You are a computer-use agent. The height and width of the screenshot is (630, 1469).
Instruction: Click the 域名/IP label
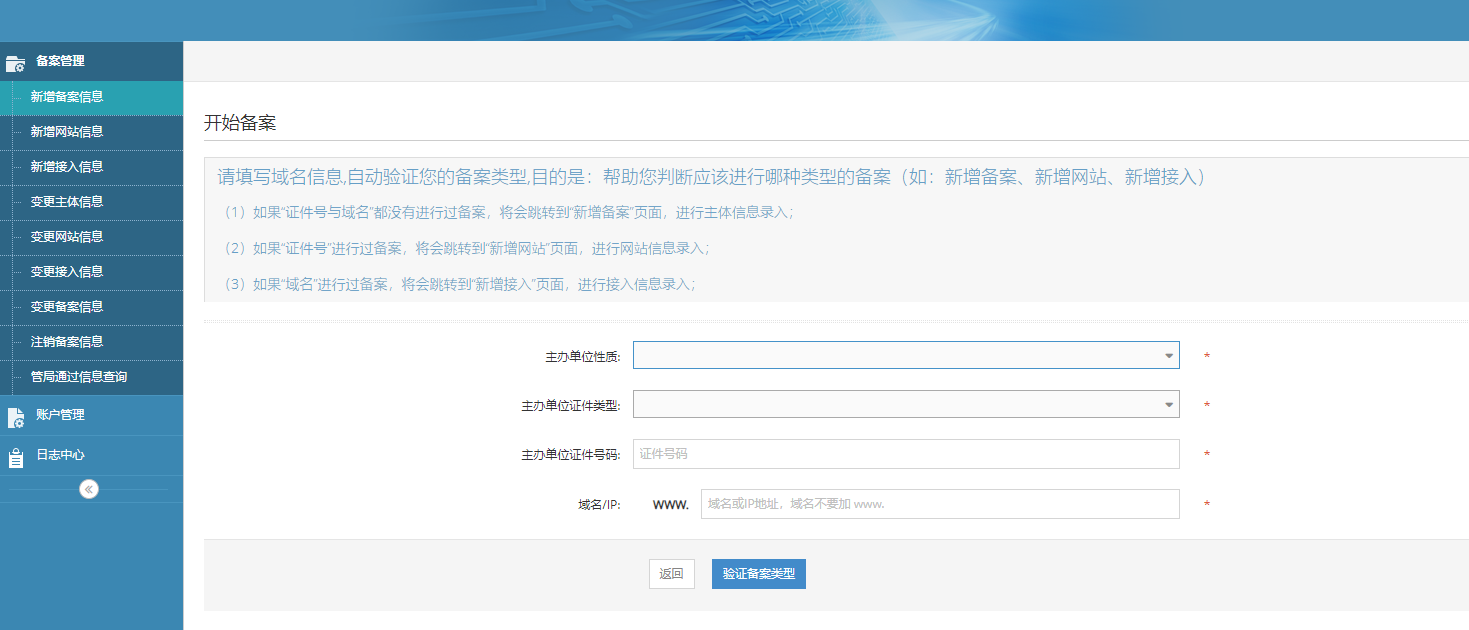pos(599,505)
